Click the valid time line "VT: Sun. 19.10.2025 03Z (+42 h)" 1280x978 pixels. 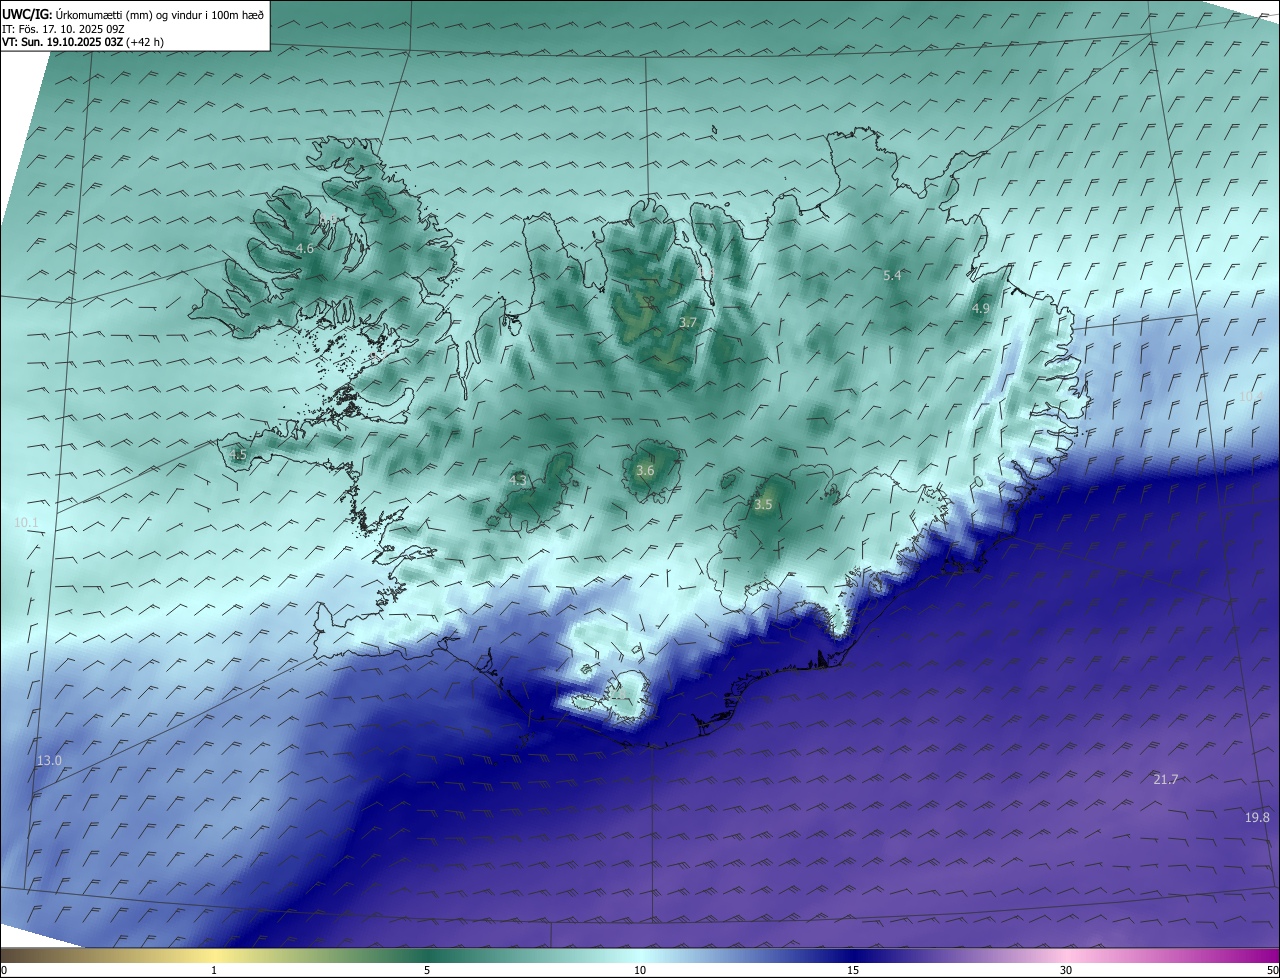[x=83, y=42]
